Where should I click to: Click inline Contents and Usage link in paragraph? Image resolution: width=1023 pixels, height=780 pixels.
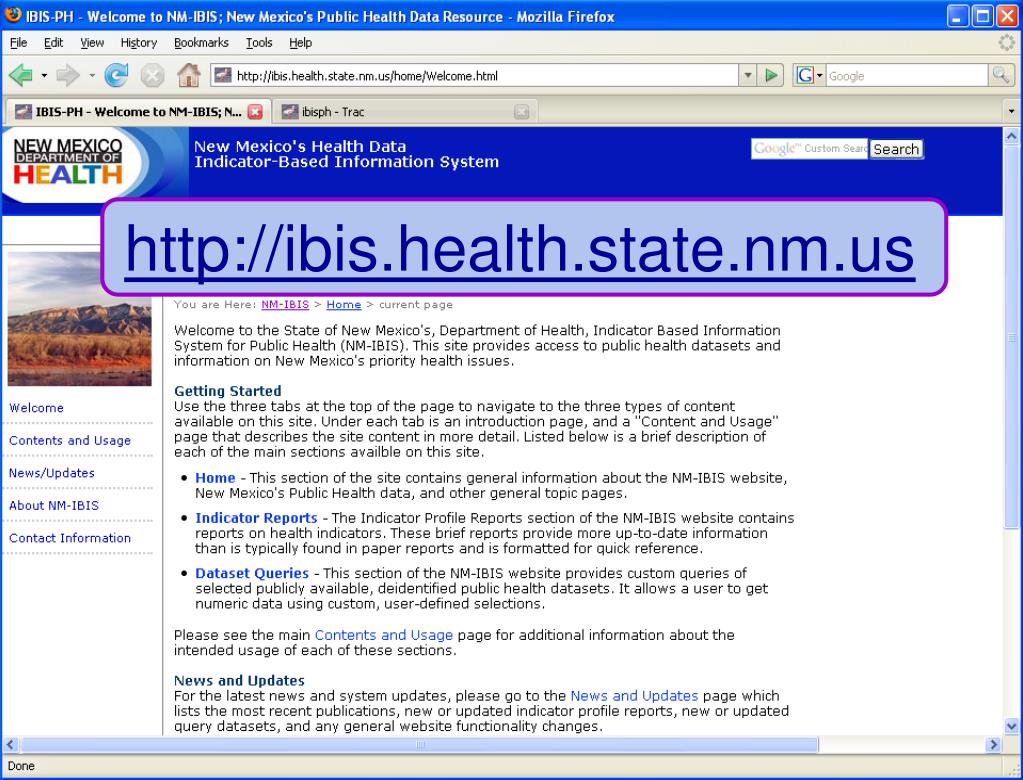[x=384, y=635]
